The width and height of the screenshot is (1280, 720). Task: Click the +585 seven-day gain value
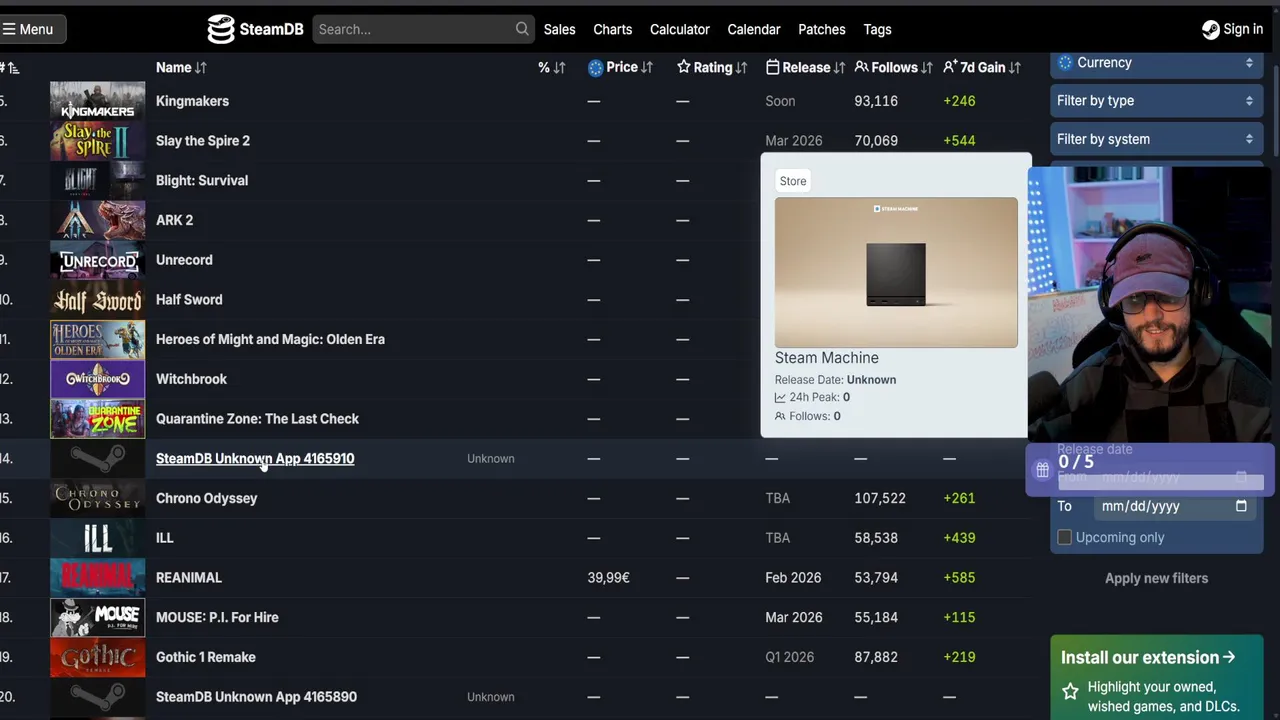959,578
